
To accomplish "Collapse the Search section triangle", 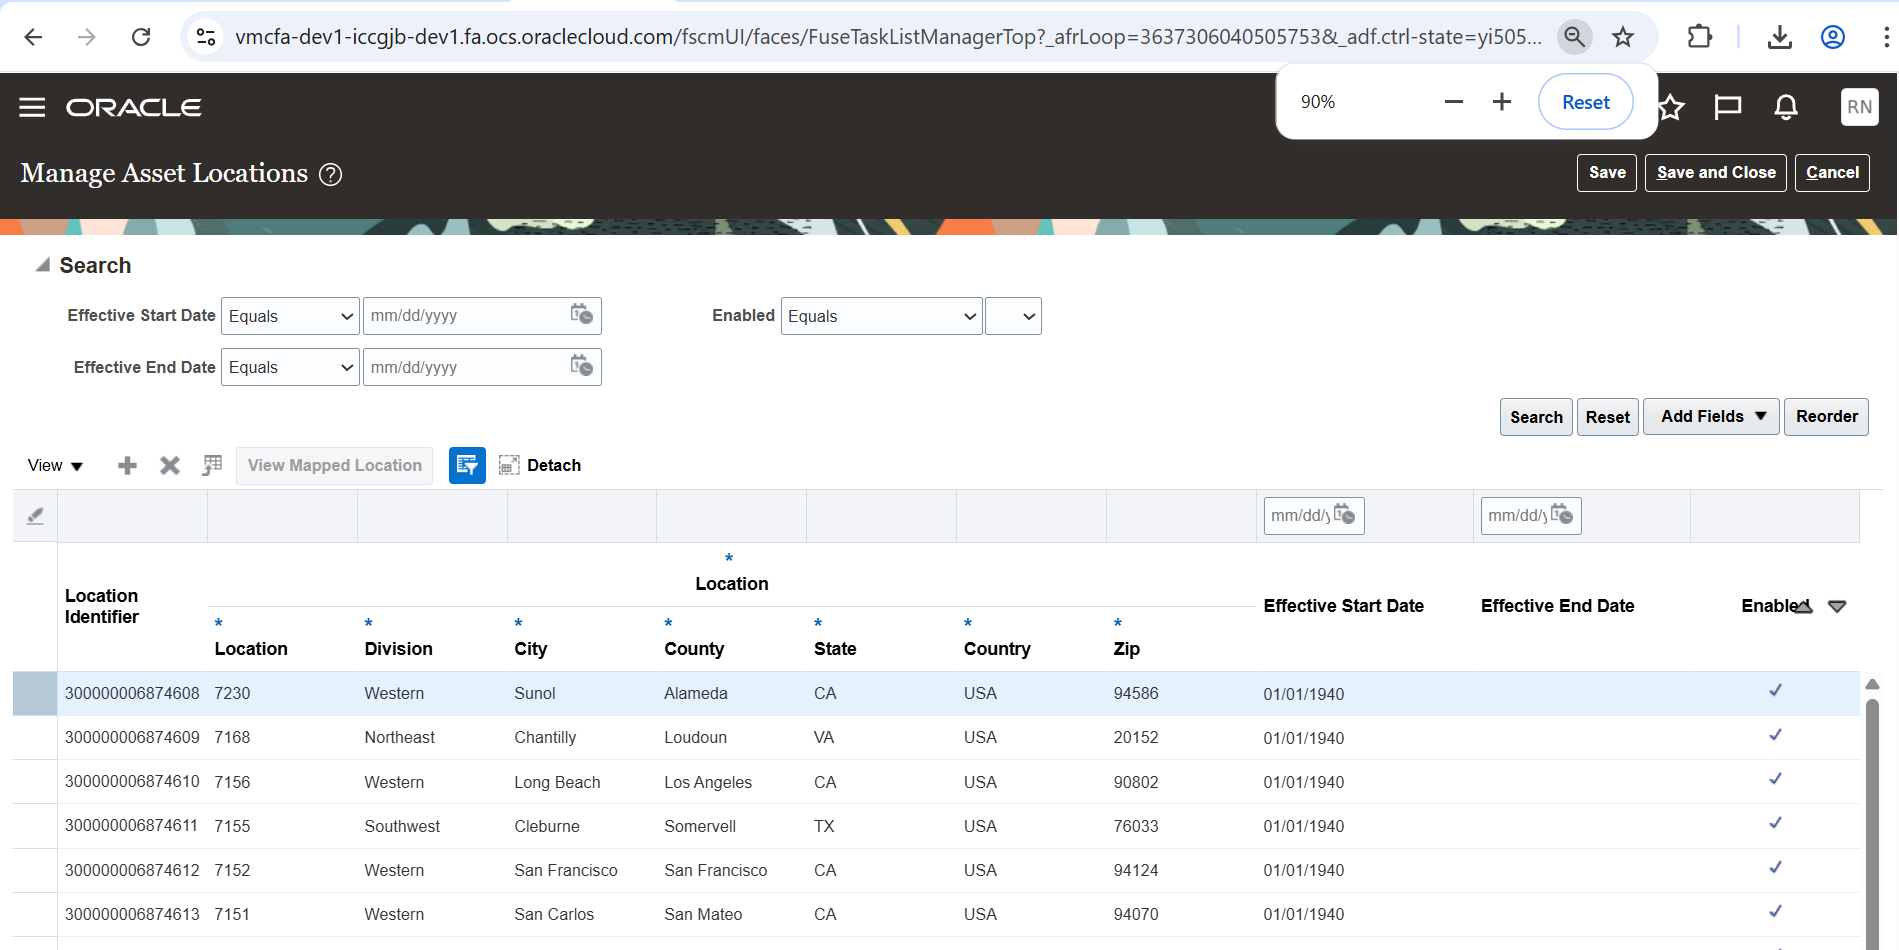I will pyautogui.click(x=42, y=265).
